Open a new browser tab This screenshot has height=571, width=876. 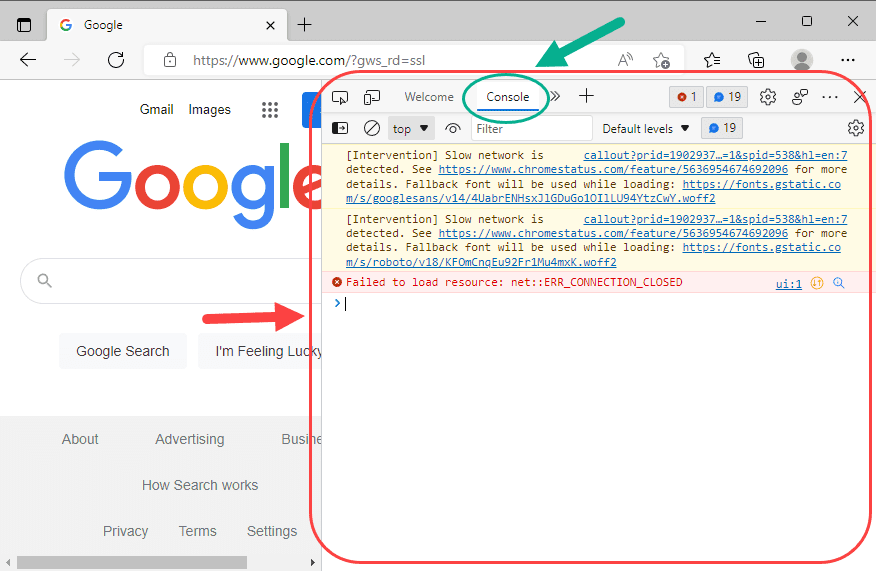click(x=304, y=25)
